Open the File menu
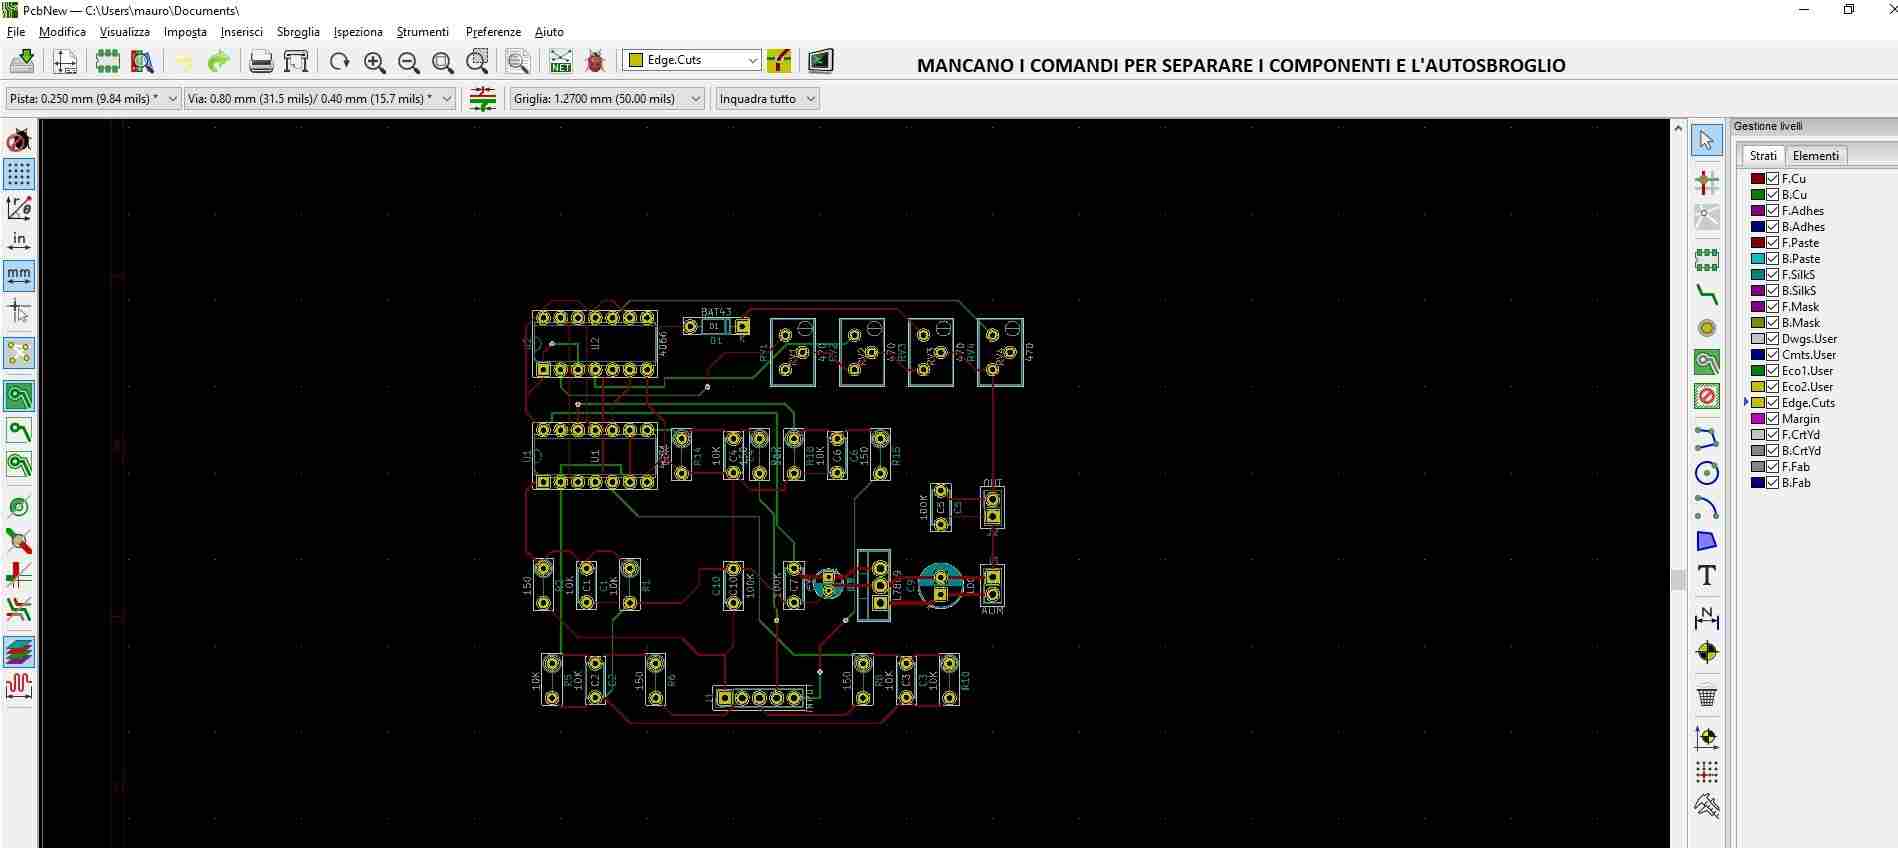Screen dimensions: 1898x848 tap(16, 32)
